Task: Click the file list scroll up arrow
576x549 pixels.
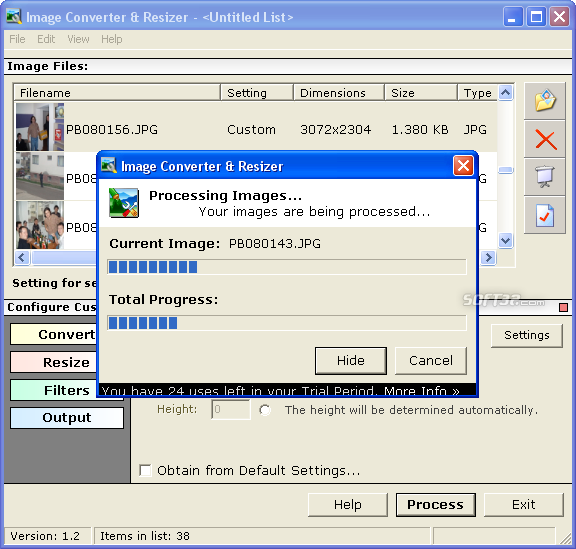Action: click(x=505, y=93)
